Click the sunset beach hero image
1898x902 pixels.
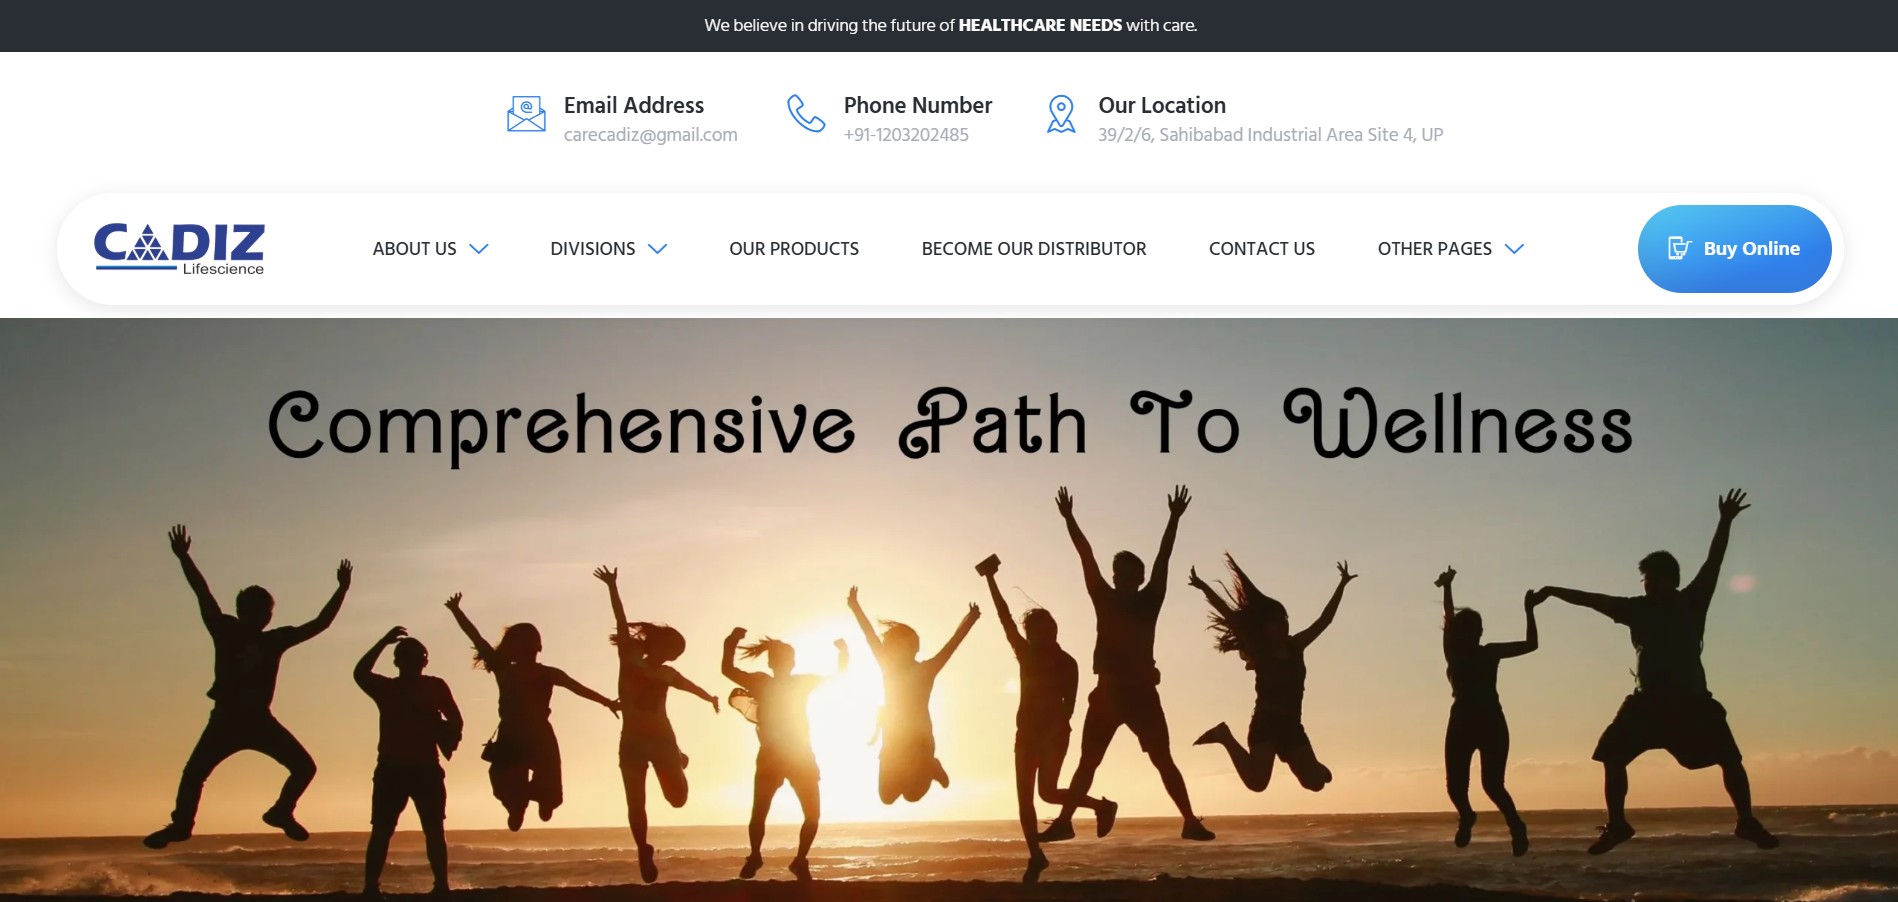[x=949, y=680]
